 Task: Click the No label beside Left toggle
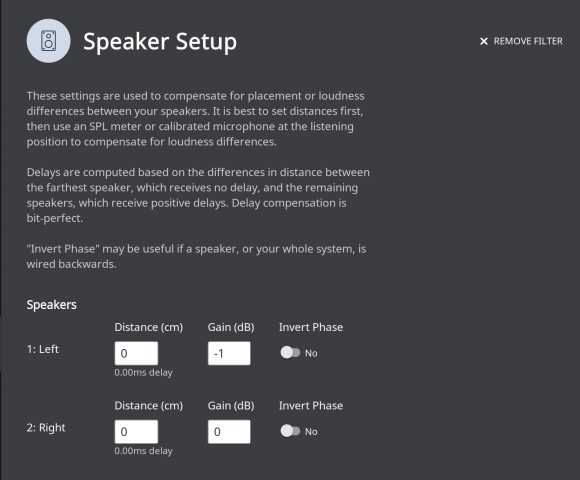click(311, 353)
